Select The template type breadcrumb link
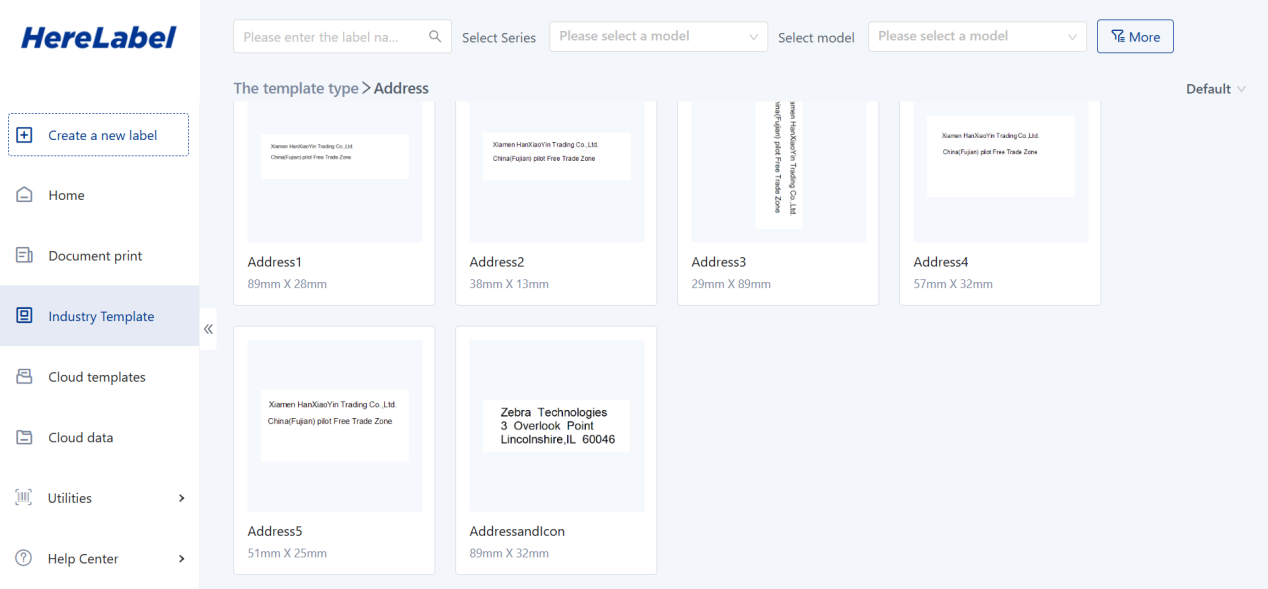This screenshot has height=589, width=1268. point(295,88)
